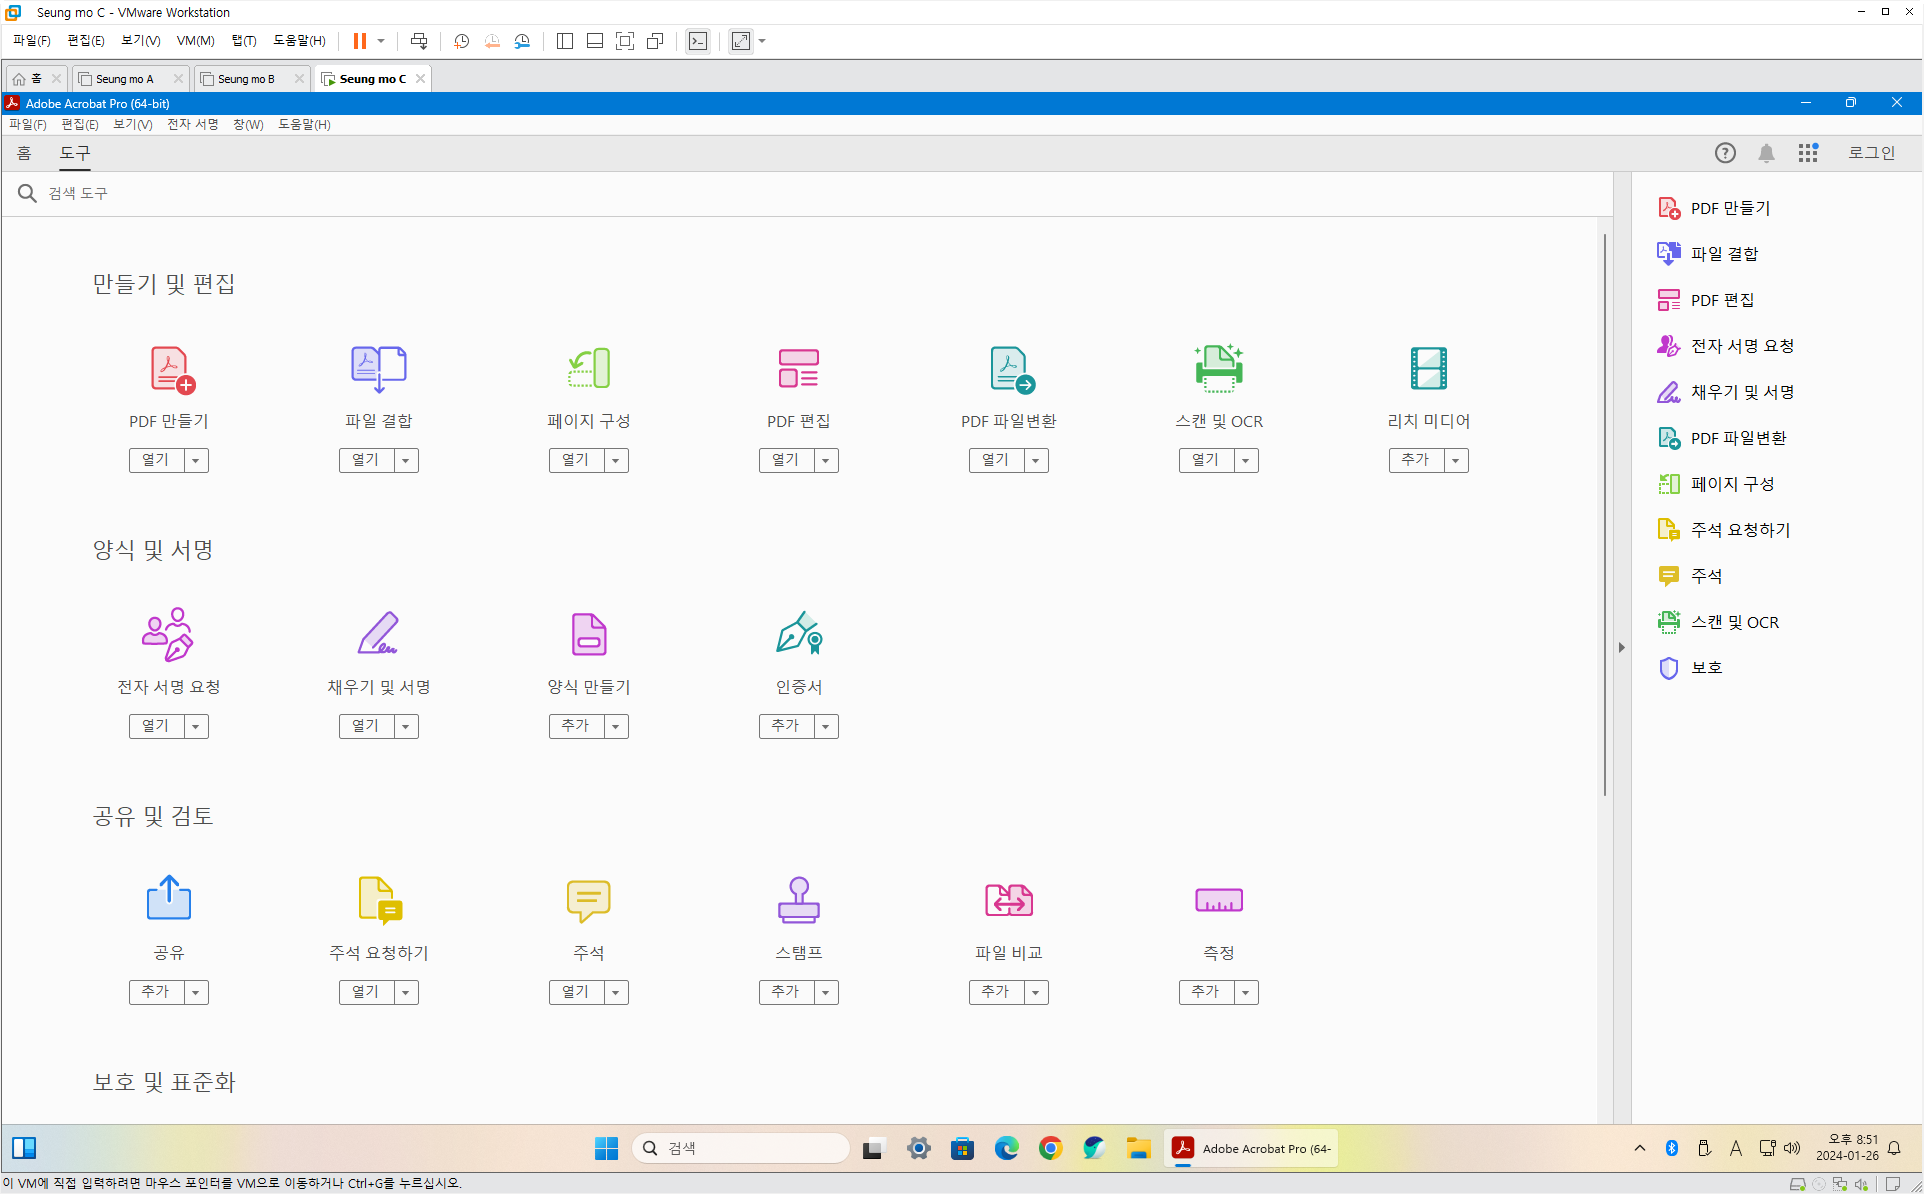Screen dimensions: 1924x1194
Task: Toggle VMware full screen mode button
Action: [x=625, y=41]
